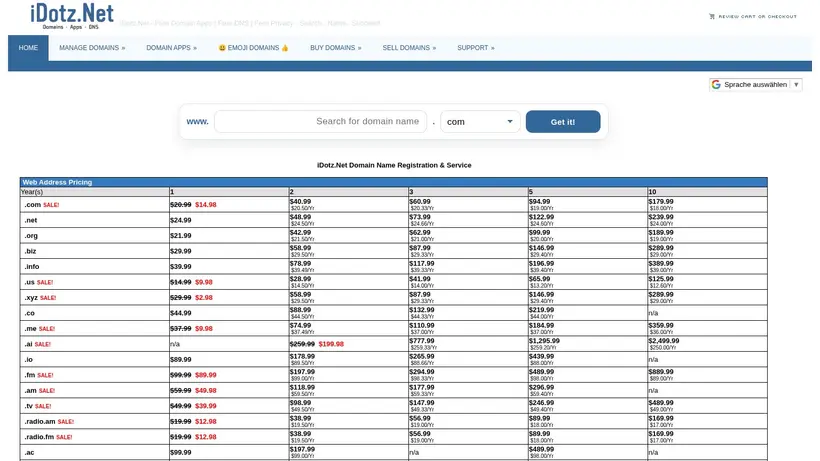This screenshot has height=461, width=820.
Task: Click the .co row label
Action: tap(29, 313)
